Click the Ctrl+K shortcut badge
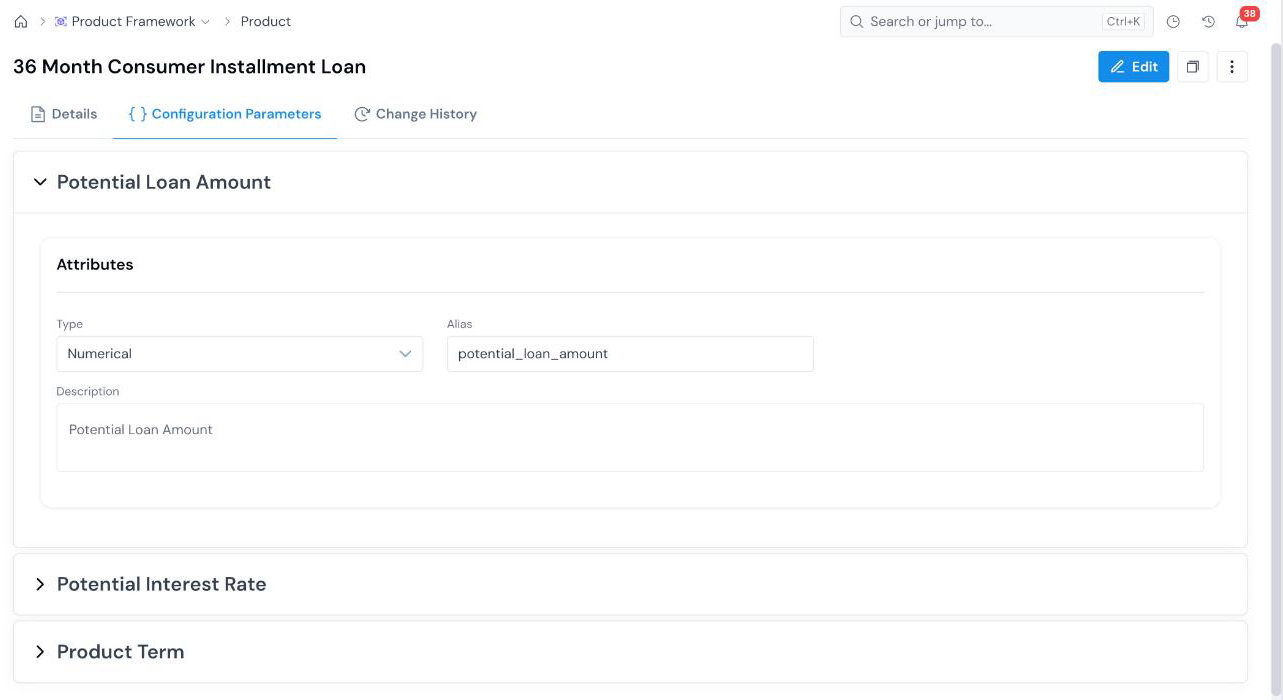The height and width of the screenshot is (700, 1283). click(1124, 21)
